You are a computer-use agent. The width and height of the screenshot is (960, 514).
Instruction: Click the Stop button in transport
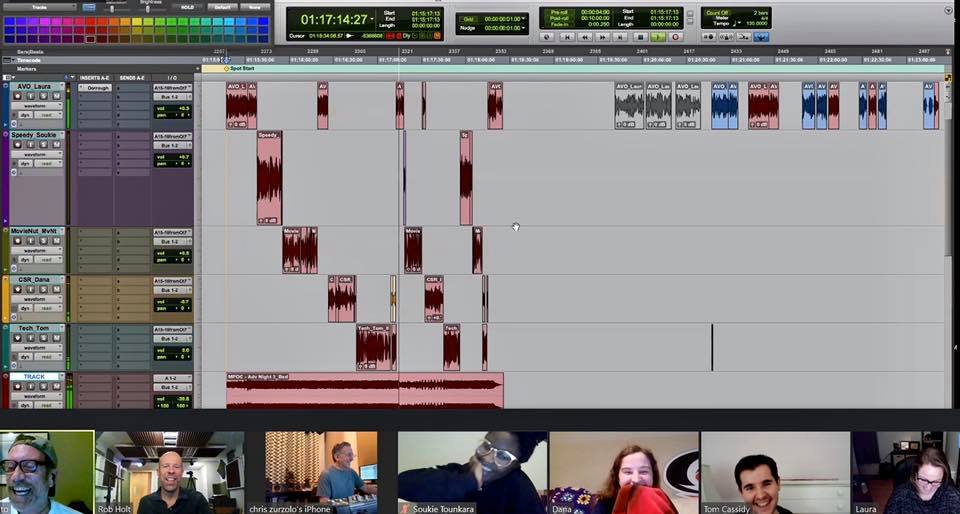(x=640, y=37)
